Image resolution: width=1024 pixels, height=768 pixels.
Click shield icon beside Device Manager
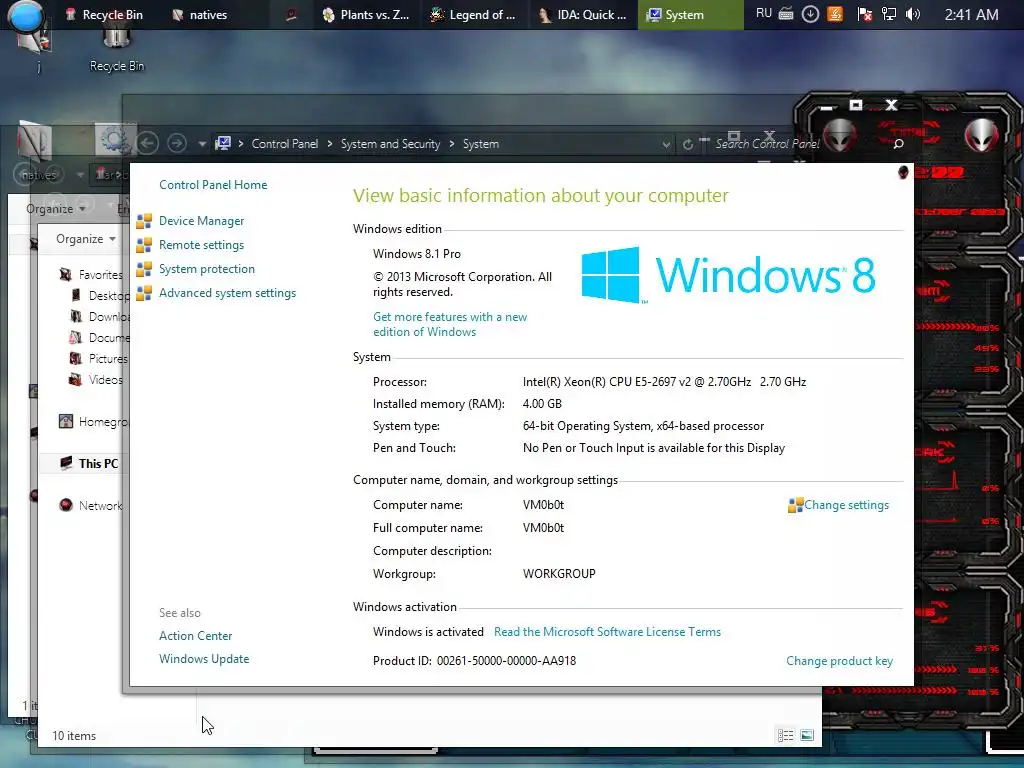click(x=144, y=221)
